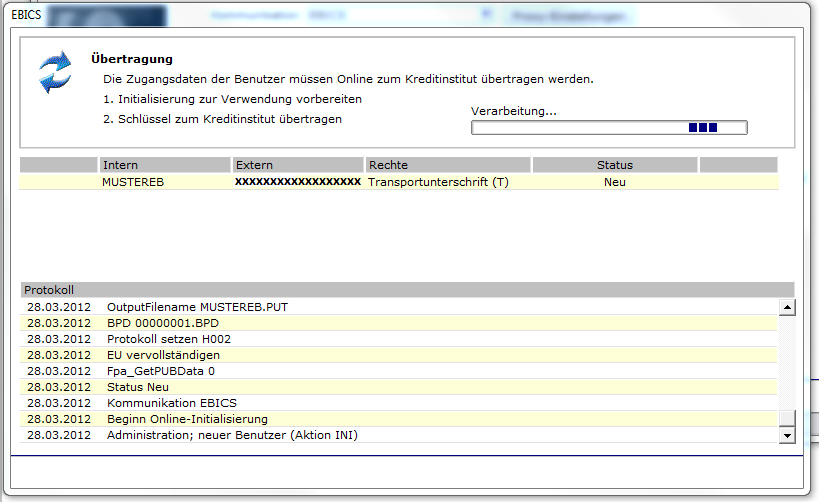Click the blue transfer arrows icon
This screenshot has width=819, height=502.
55,72
